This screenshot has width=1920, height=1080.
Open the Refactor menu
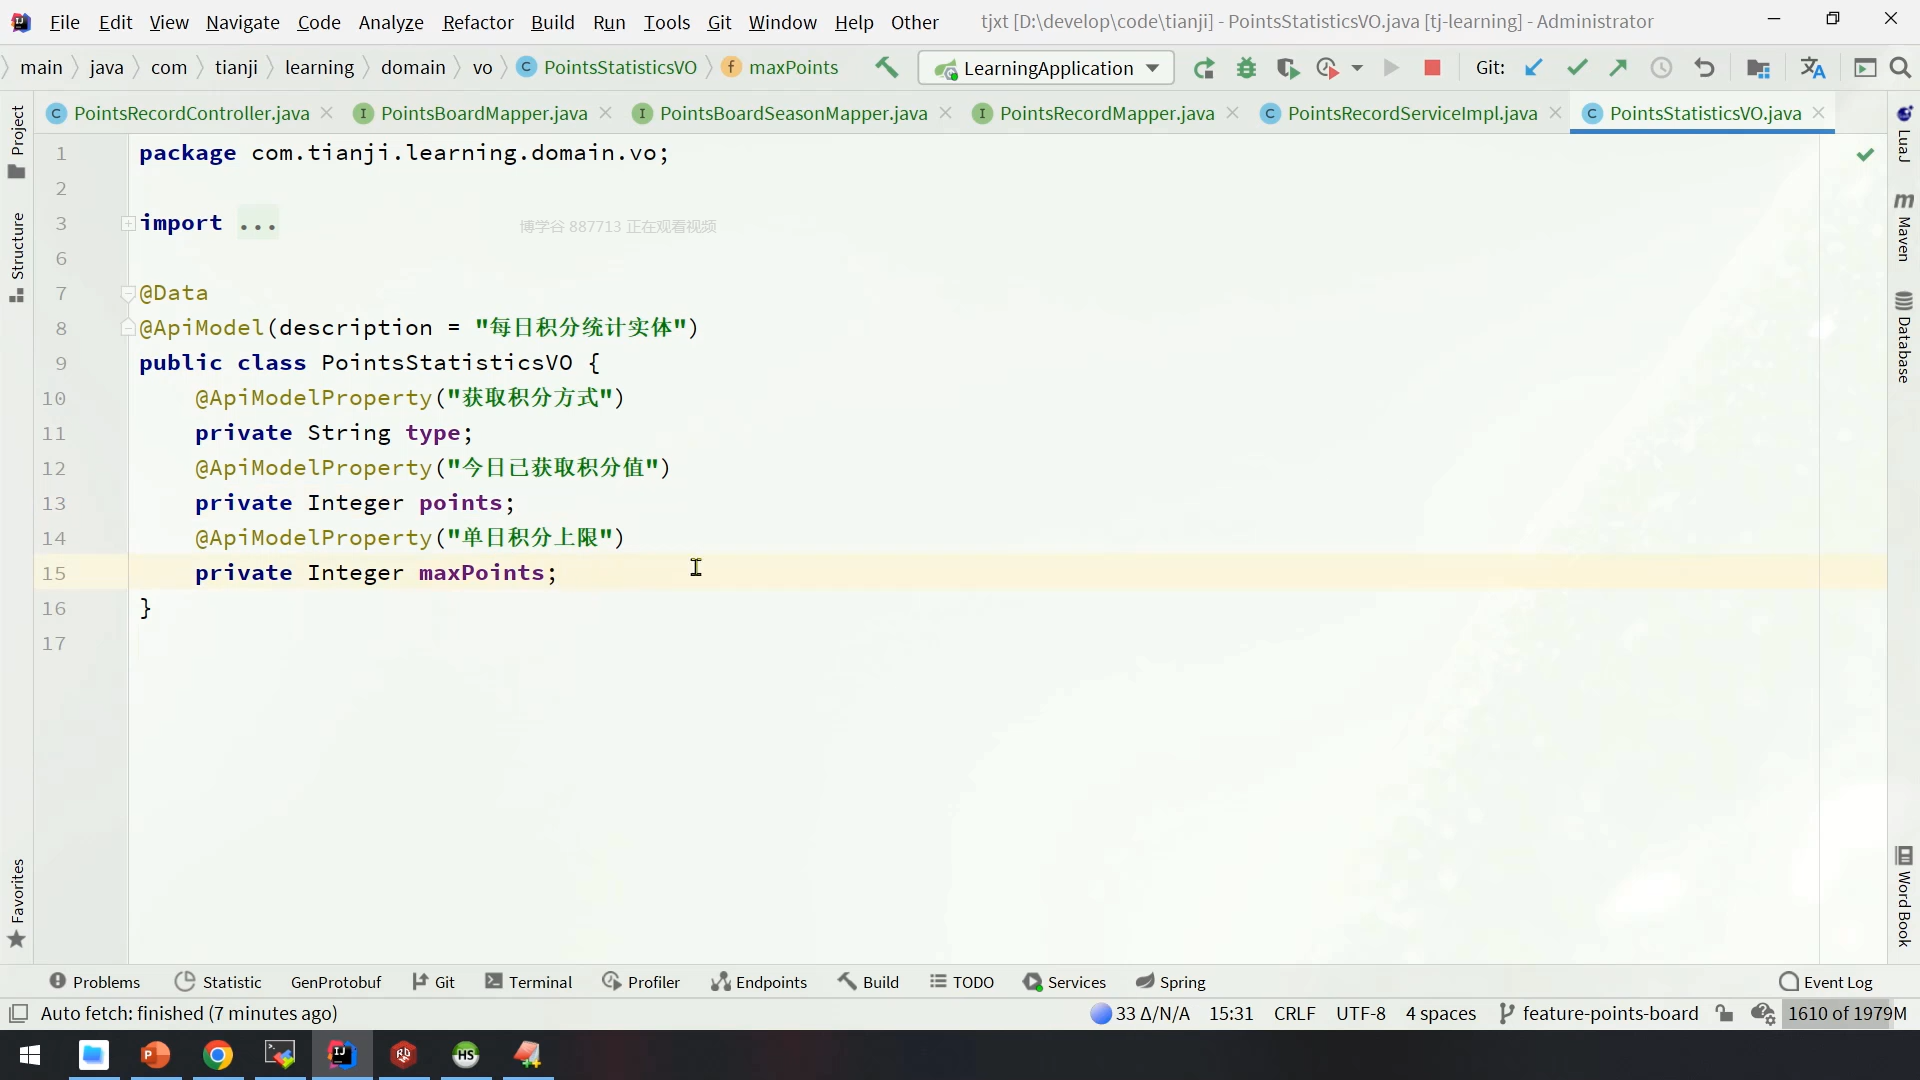click(477, 22)
